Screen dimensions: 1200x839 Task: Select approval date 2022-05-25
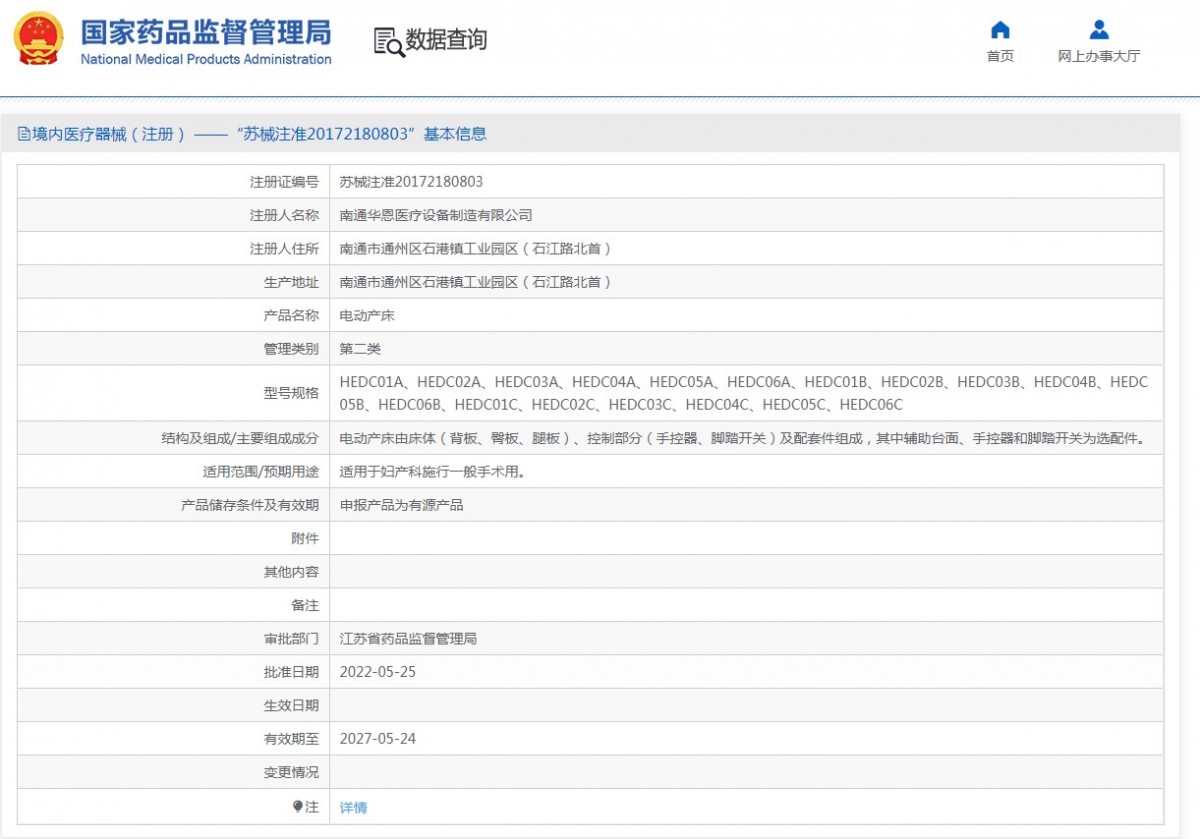point(378,672)
